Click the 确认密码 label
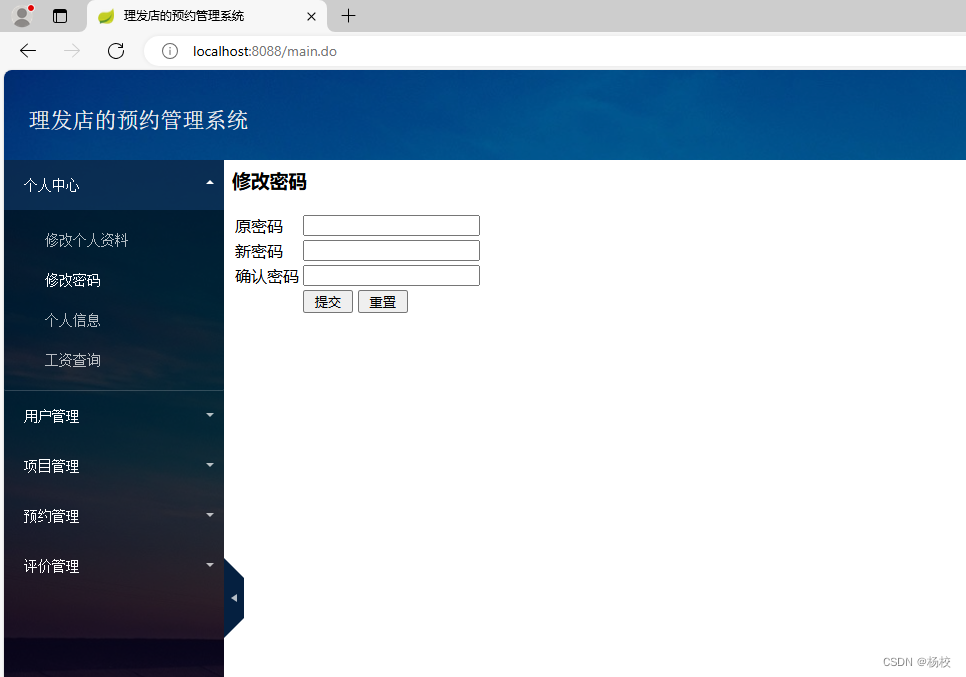The image size is (966, 677). tap(267, 277)
